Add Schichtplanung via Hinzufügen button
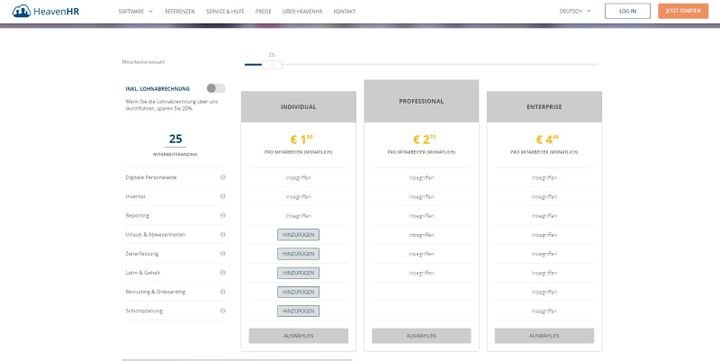Viewport: 720px width, 361px height. pos(298,311)
